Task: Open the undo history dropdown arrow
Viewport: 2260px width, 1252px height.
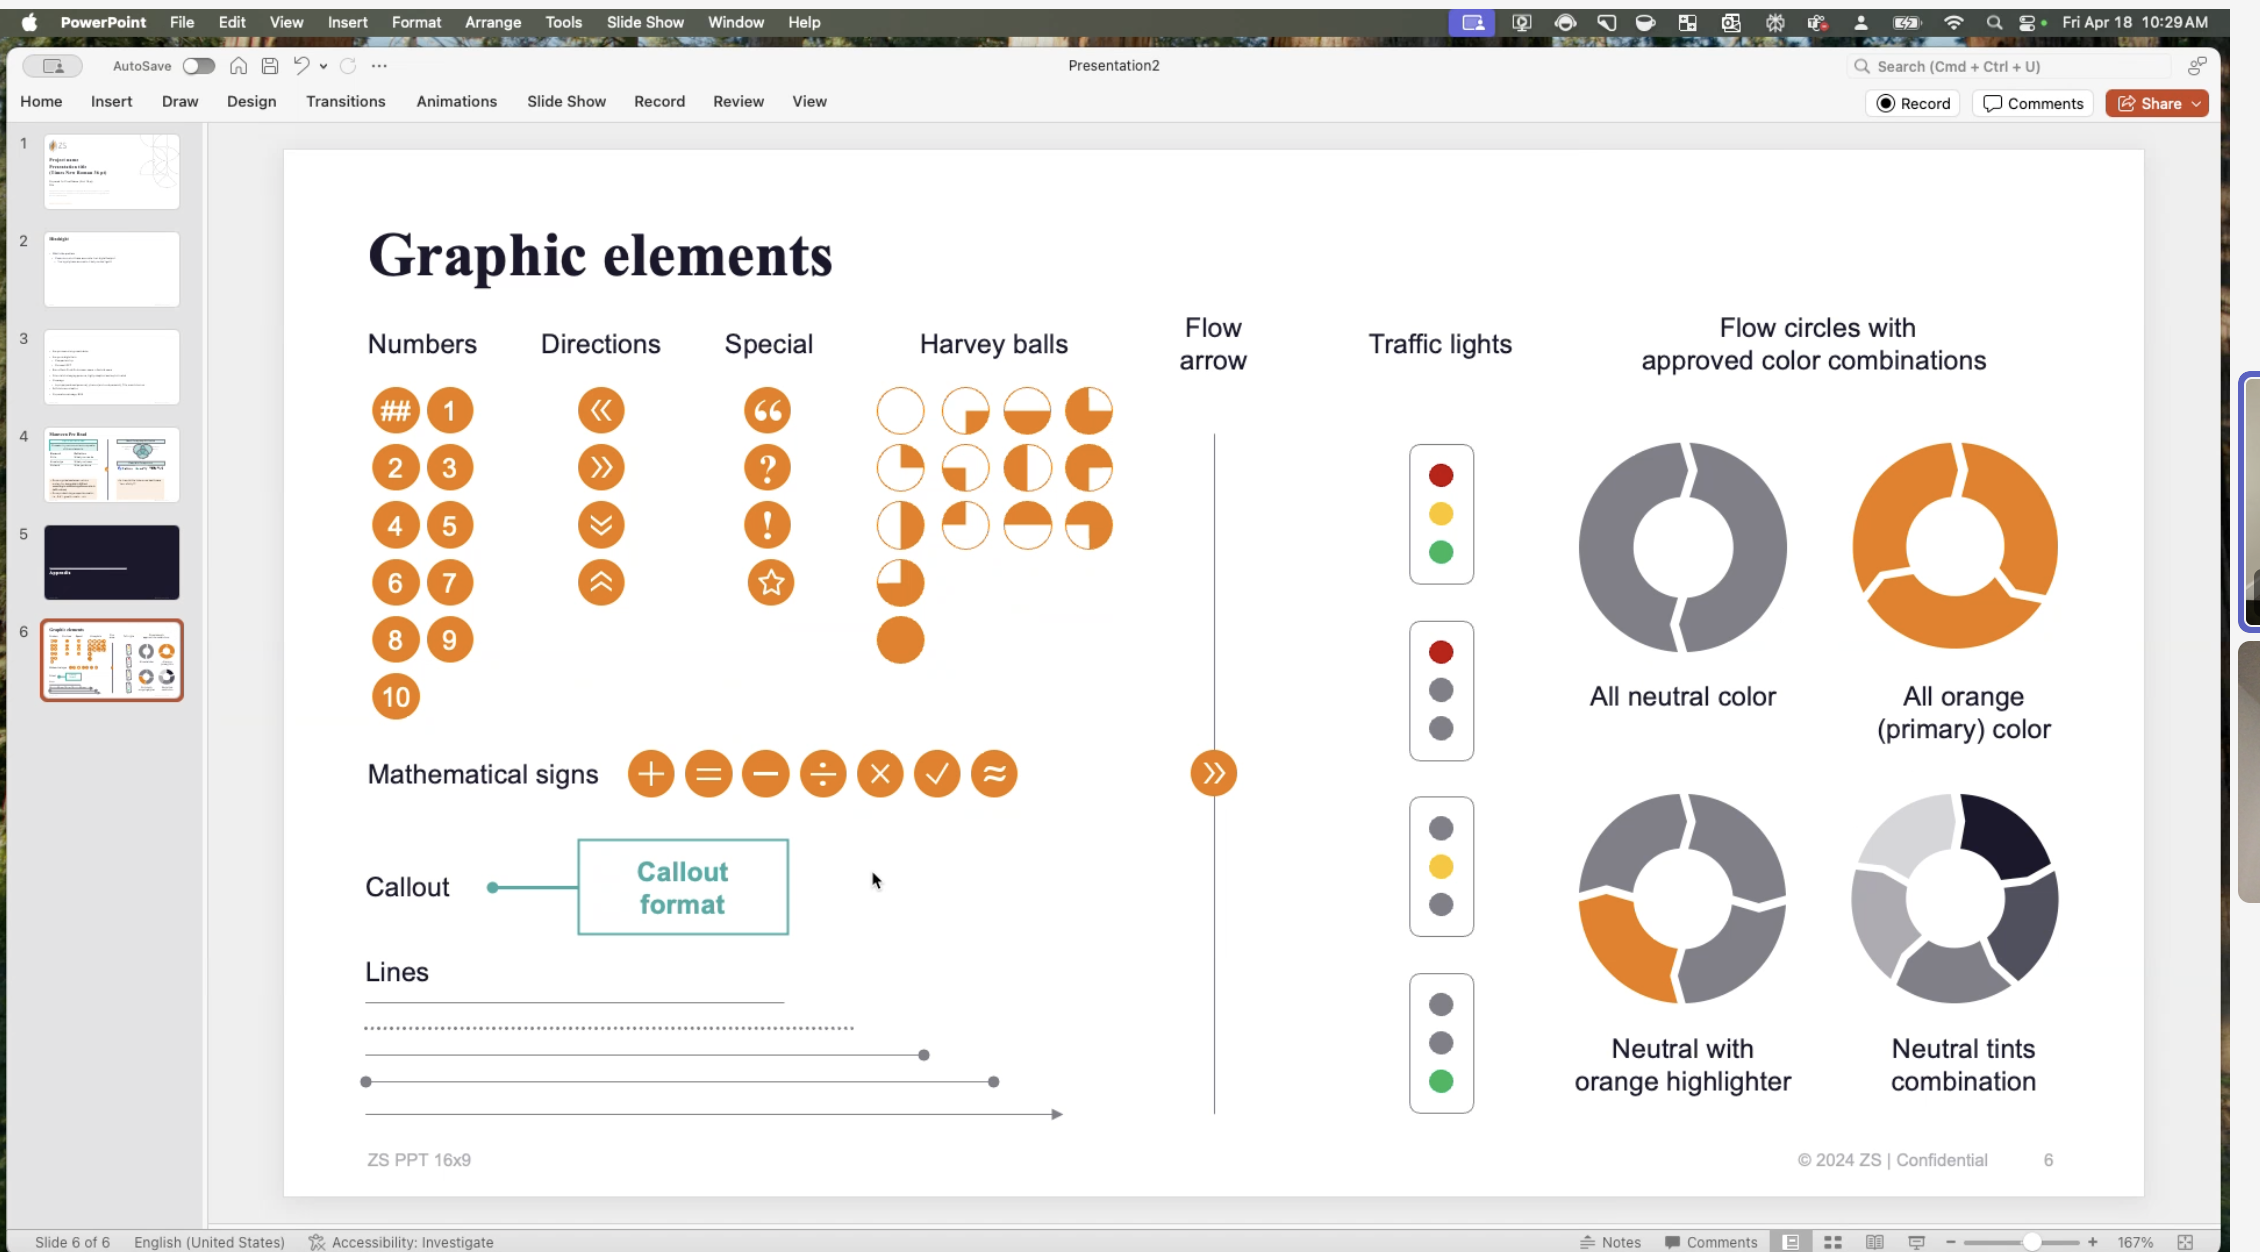Action: pyautogui.click(x=323, y=66)
